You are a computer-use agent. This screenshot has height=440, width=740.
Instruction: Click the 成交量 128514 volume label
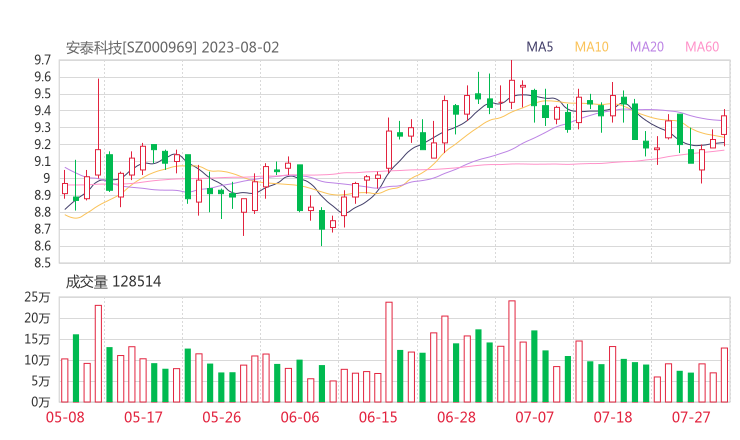point(113,282)
